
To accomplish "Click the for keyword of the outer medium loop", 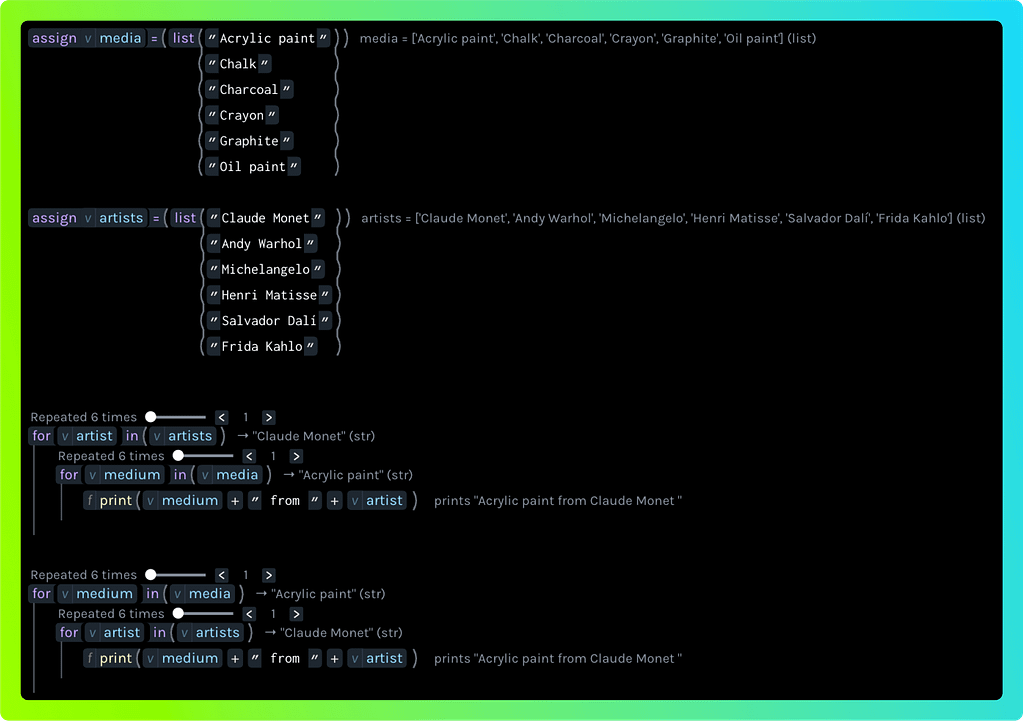I will click(x=41, y=594).
